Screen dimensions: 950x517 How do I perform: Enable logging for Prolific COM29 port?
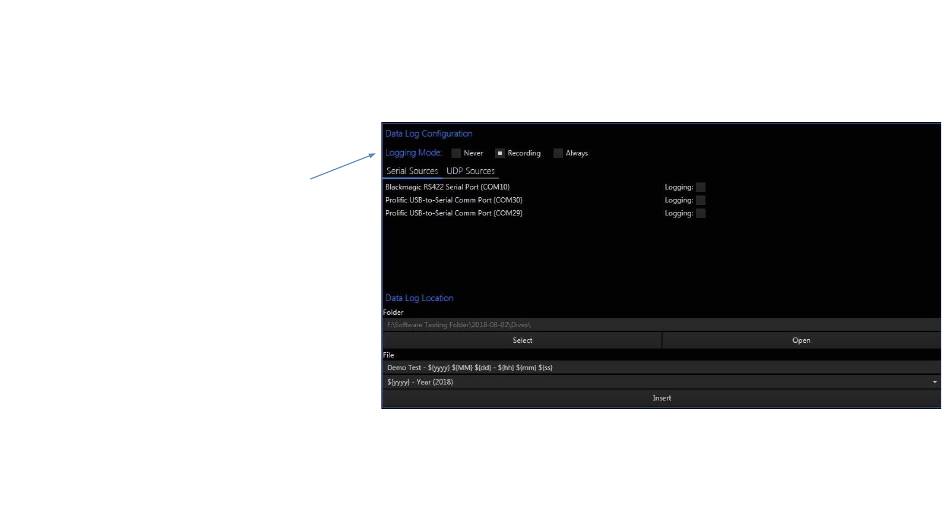click(700, 213)
